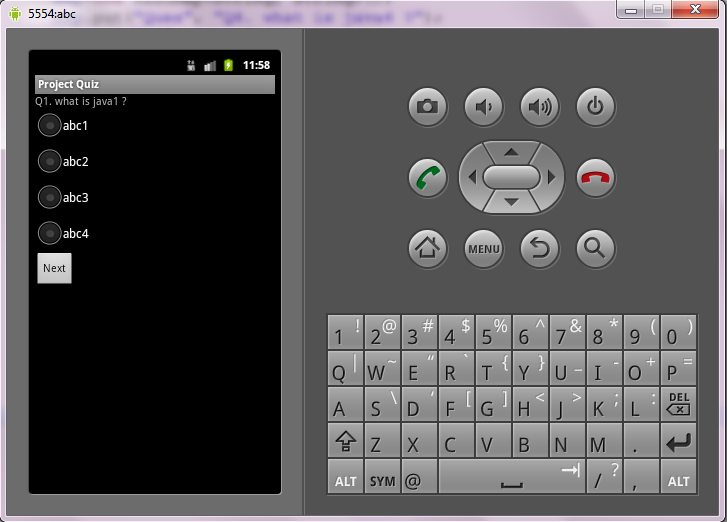Select the abc1 radio option
Screen dimensions: 727x522
point(49,125)
